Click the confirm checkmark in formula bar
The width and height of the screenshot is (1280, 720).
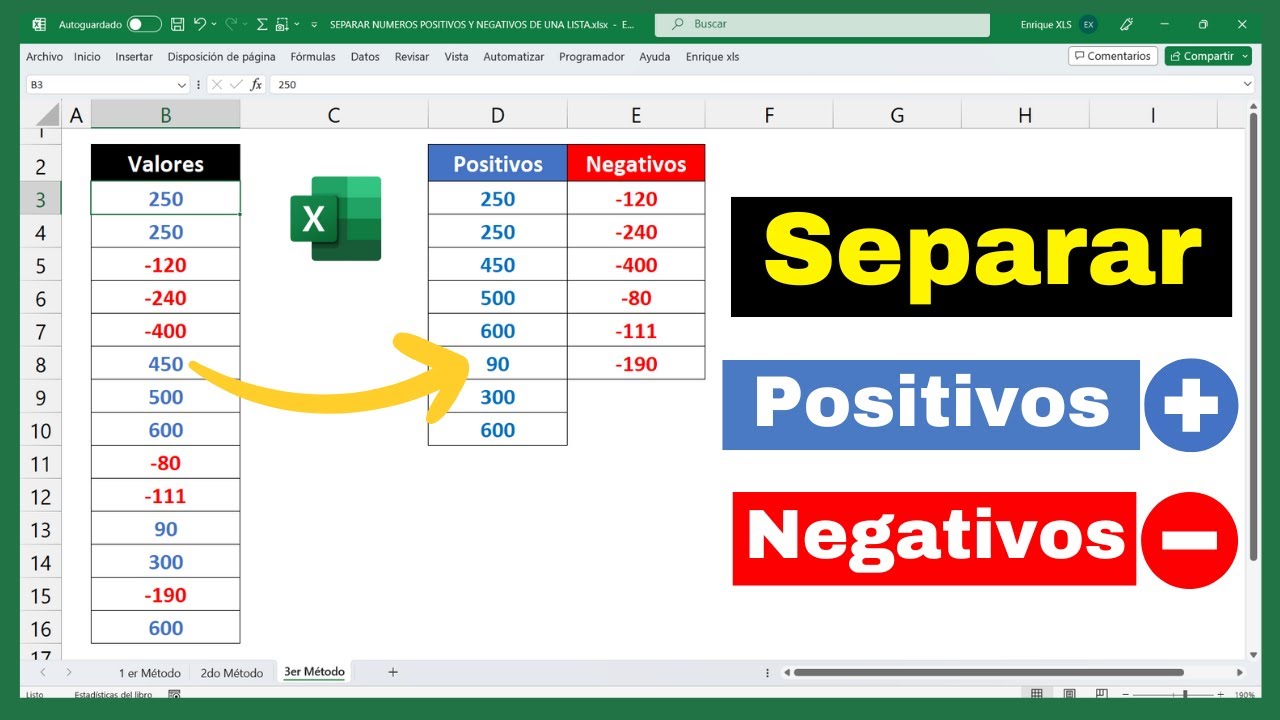pyautogui.click(x=236, y=85)
